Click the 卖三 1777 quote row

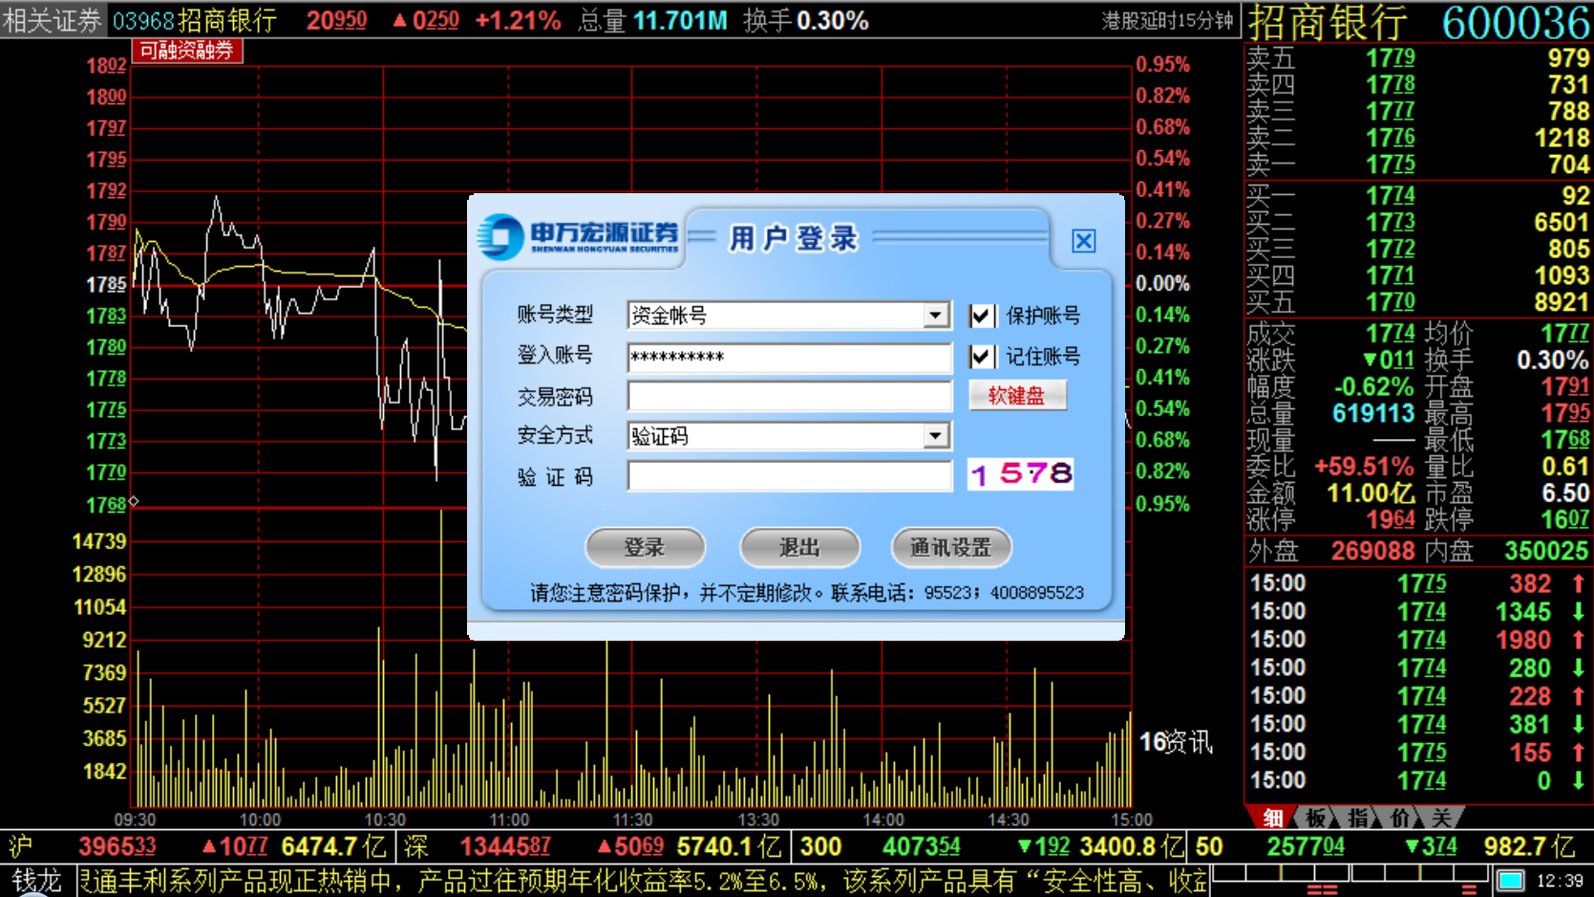click(x=1418, y=111)
